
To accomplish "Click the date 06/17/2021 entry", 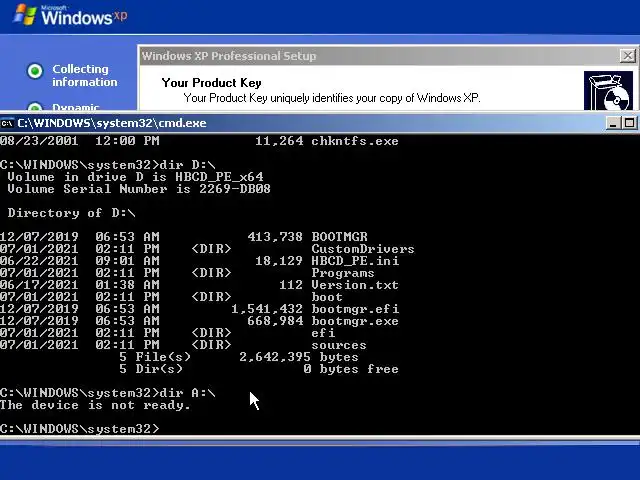I will coord(39,285).
